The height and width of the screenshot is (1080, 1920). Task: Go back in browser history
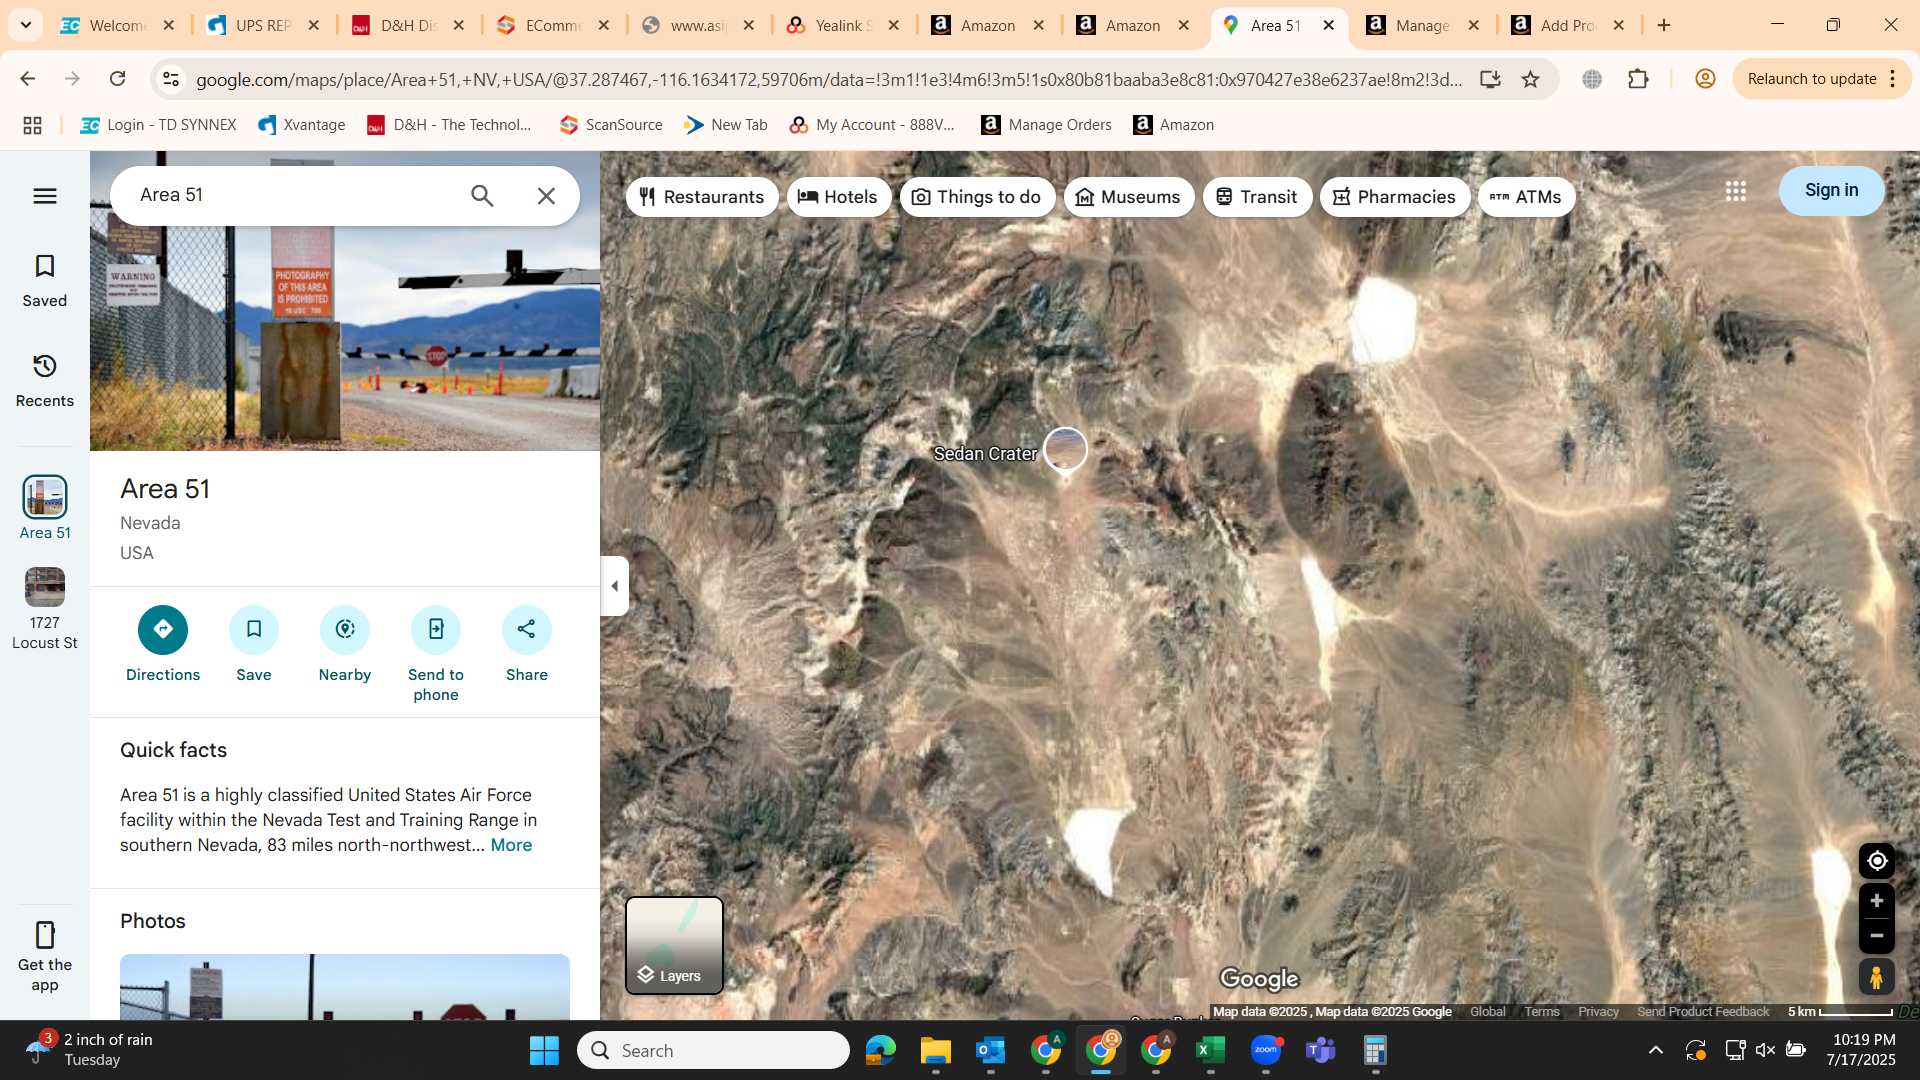28,79
